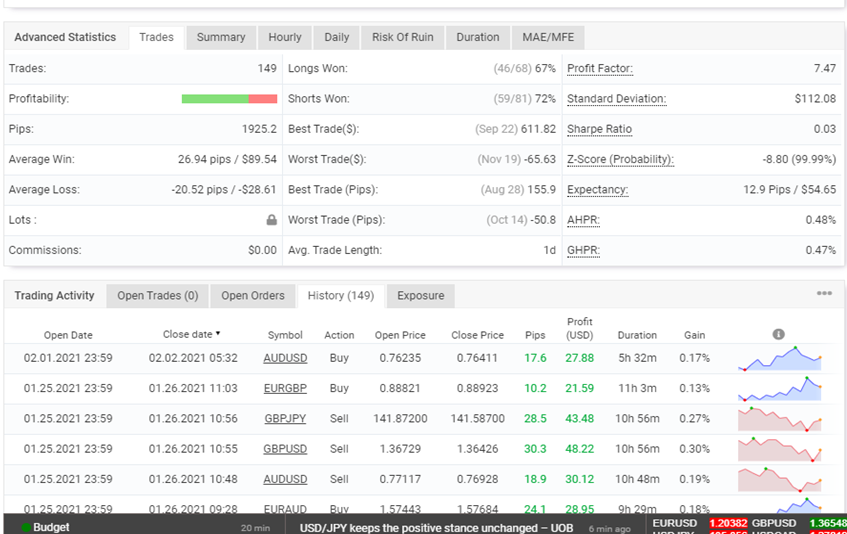Sort by Gain column header
847x534 pixels.
tap(695, 335)
